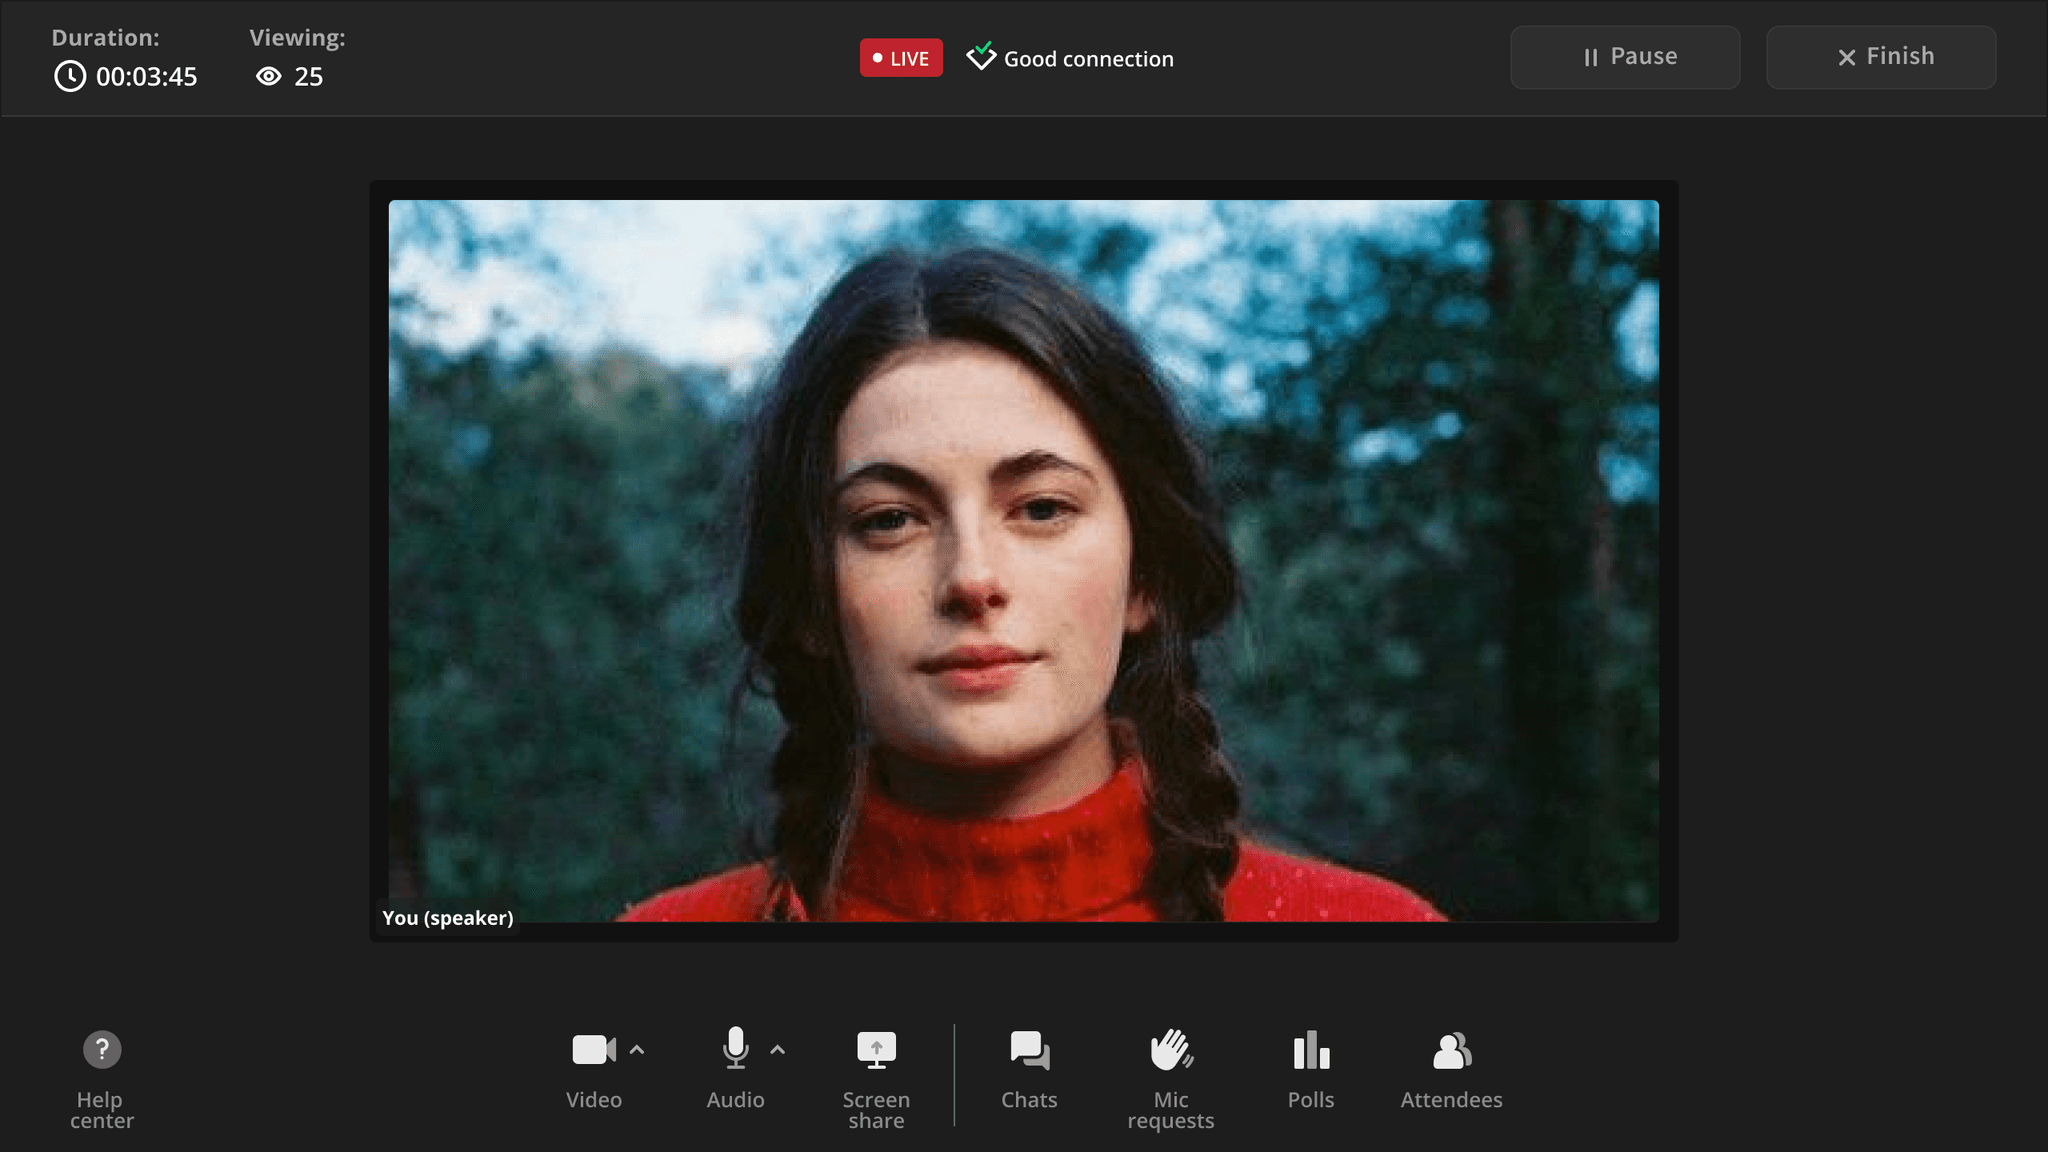
Task: Pause the live broadcast
Action: (1625, 57)
